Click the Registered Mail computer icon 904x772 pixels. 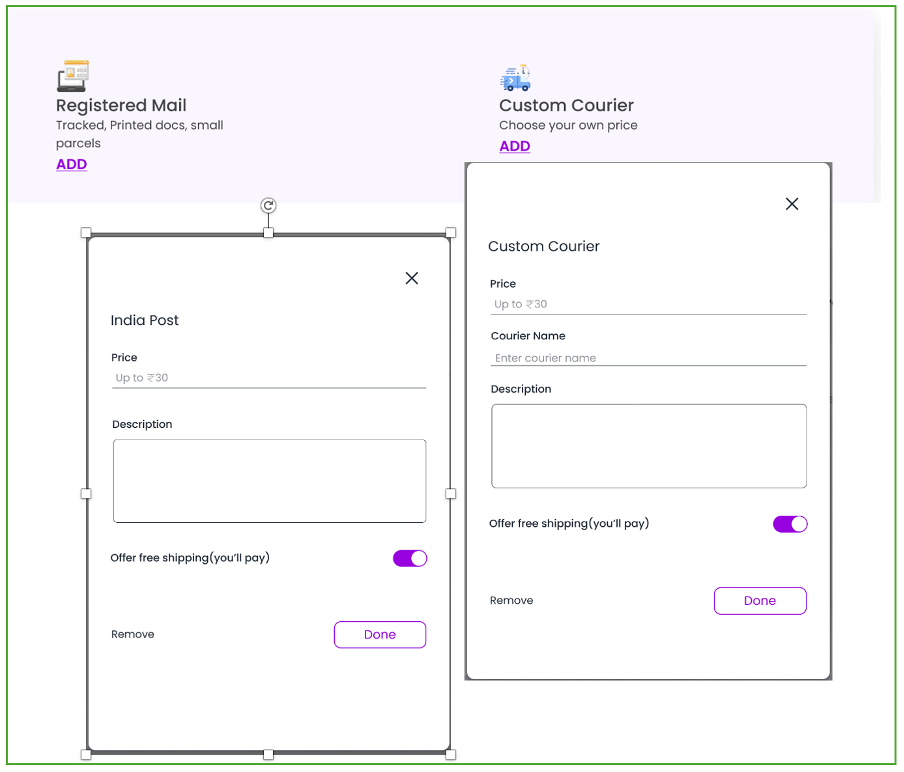[73, 76]
